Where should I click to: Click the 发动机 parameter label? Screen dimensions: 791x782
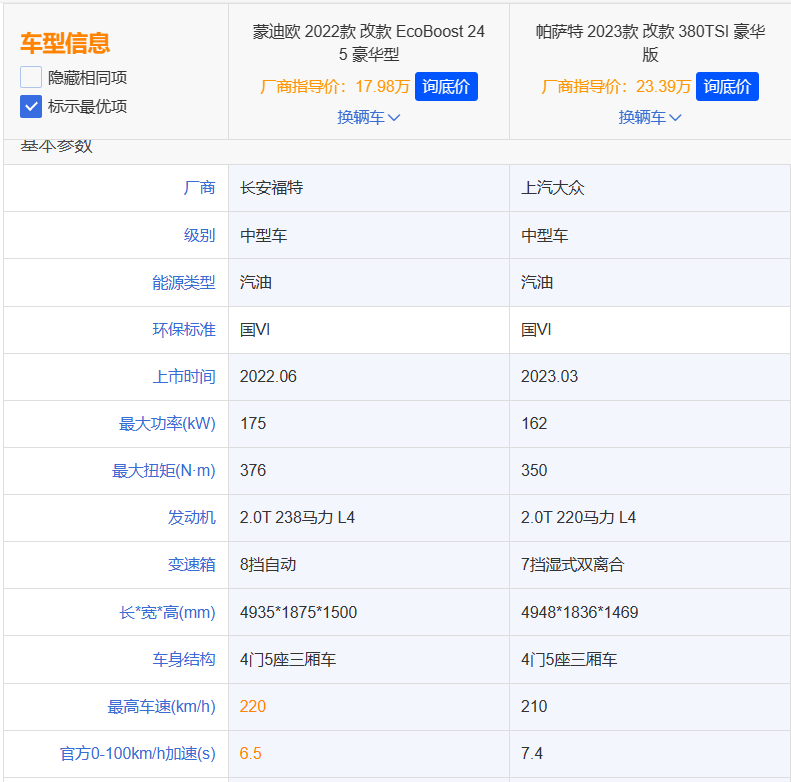[191, 517]
